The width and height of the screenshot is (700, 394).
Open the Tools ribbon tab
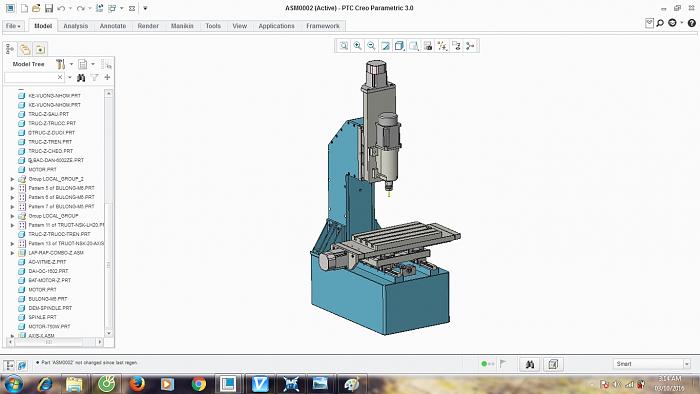click(213, 26)
